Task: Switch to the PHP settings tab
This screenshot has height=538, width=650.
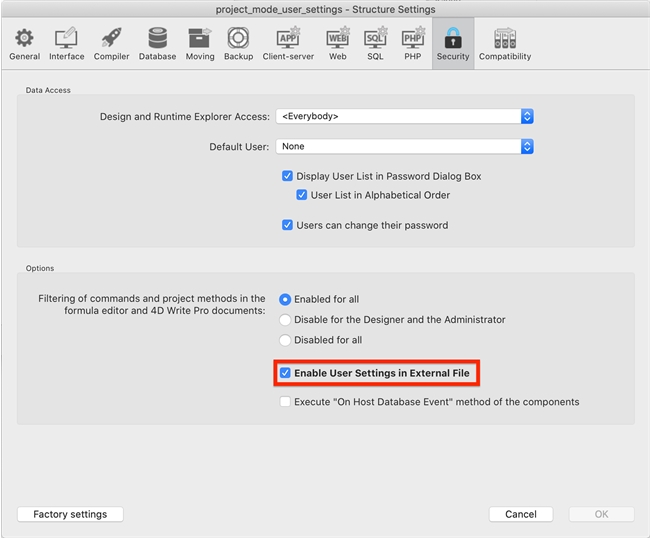Action: (412, 40)
